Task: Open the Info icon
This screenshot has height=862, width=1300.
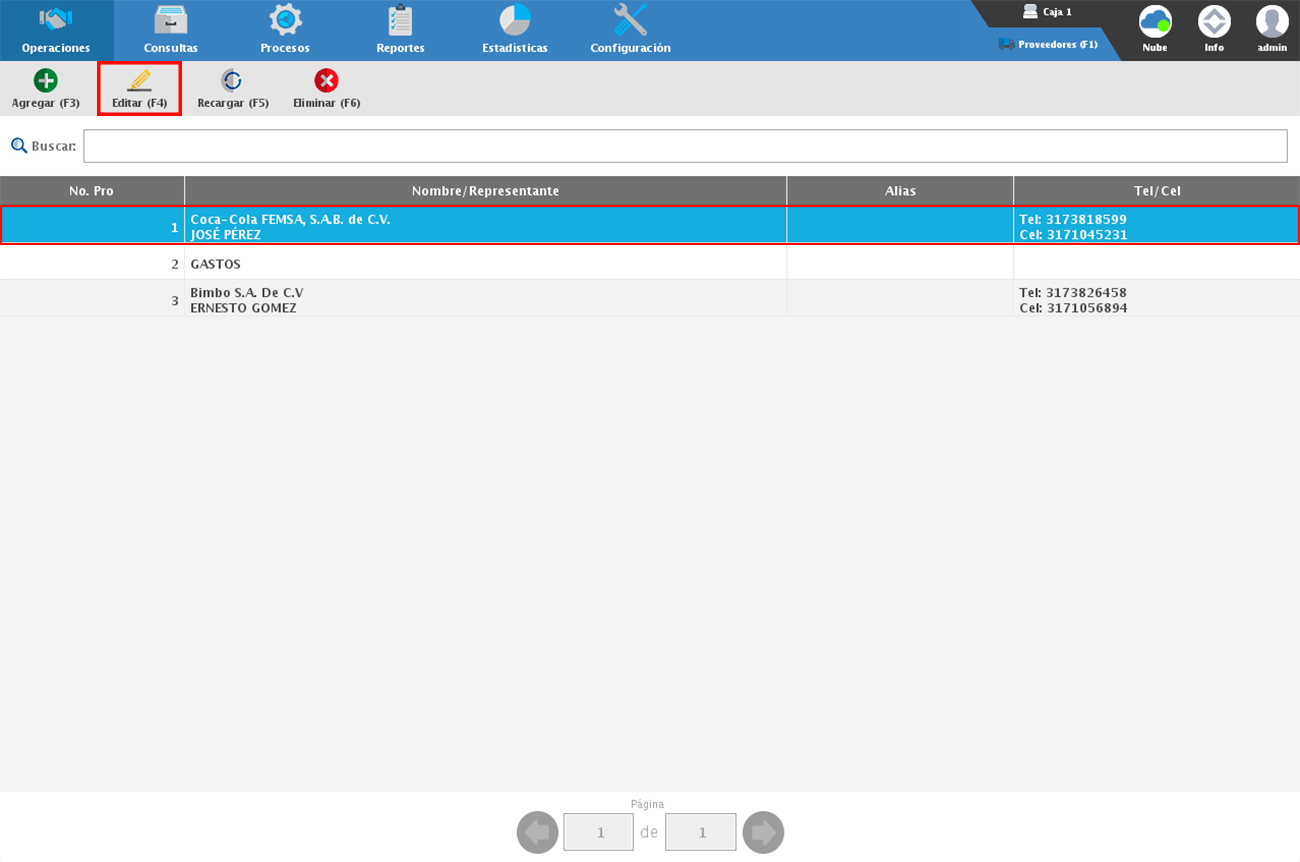Action: click(x=1214, y=28)
